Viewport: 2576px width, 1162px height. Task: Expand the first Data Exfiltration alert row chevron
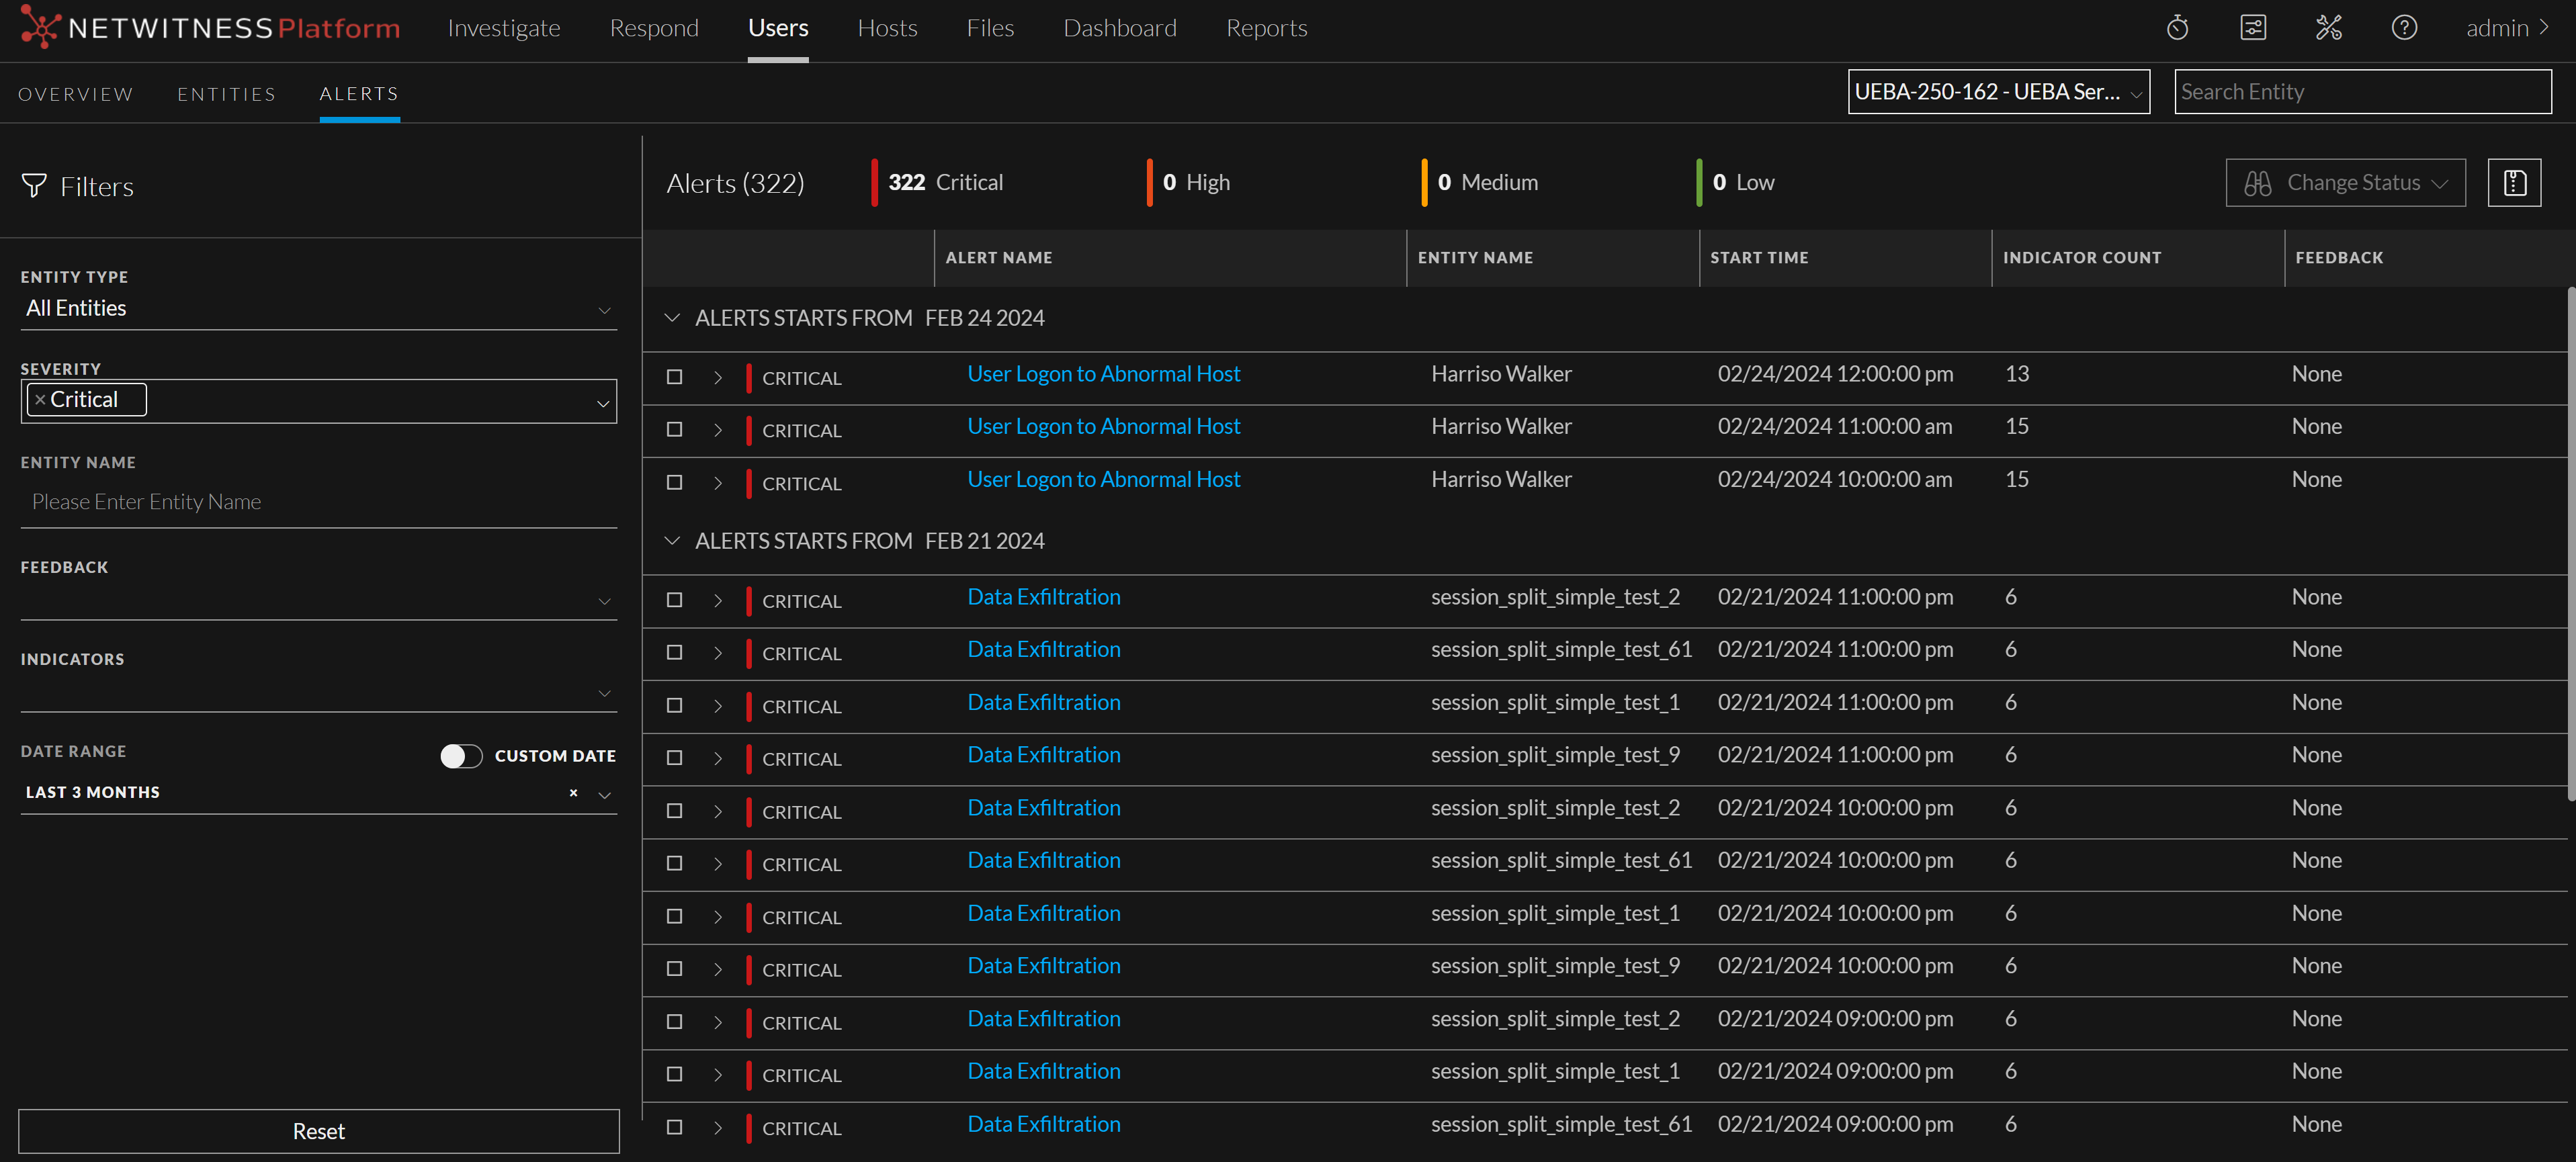coord(717,600)
